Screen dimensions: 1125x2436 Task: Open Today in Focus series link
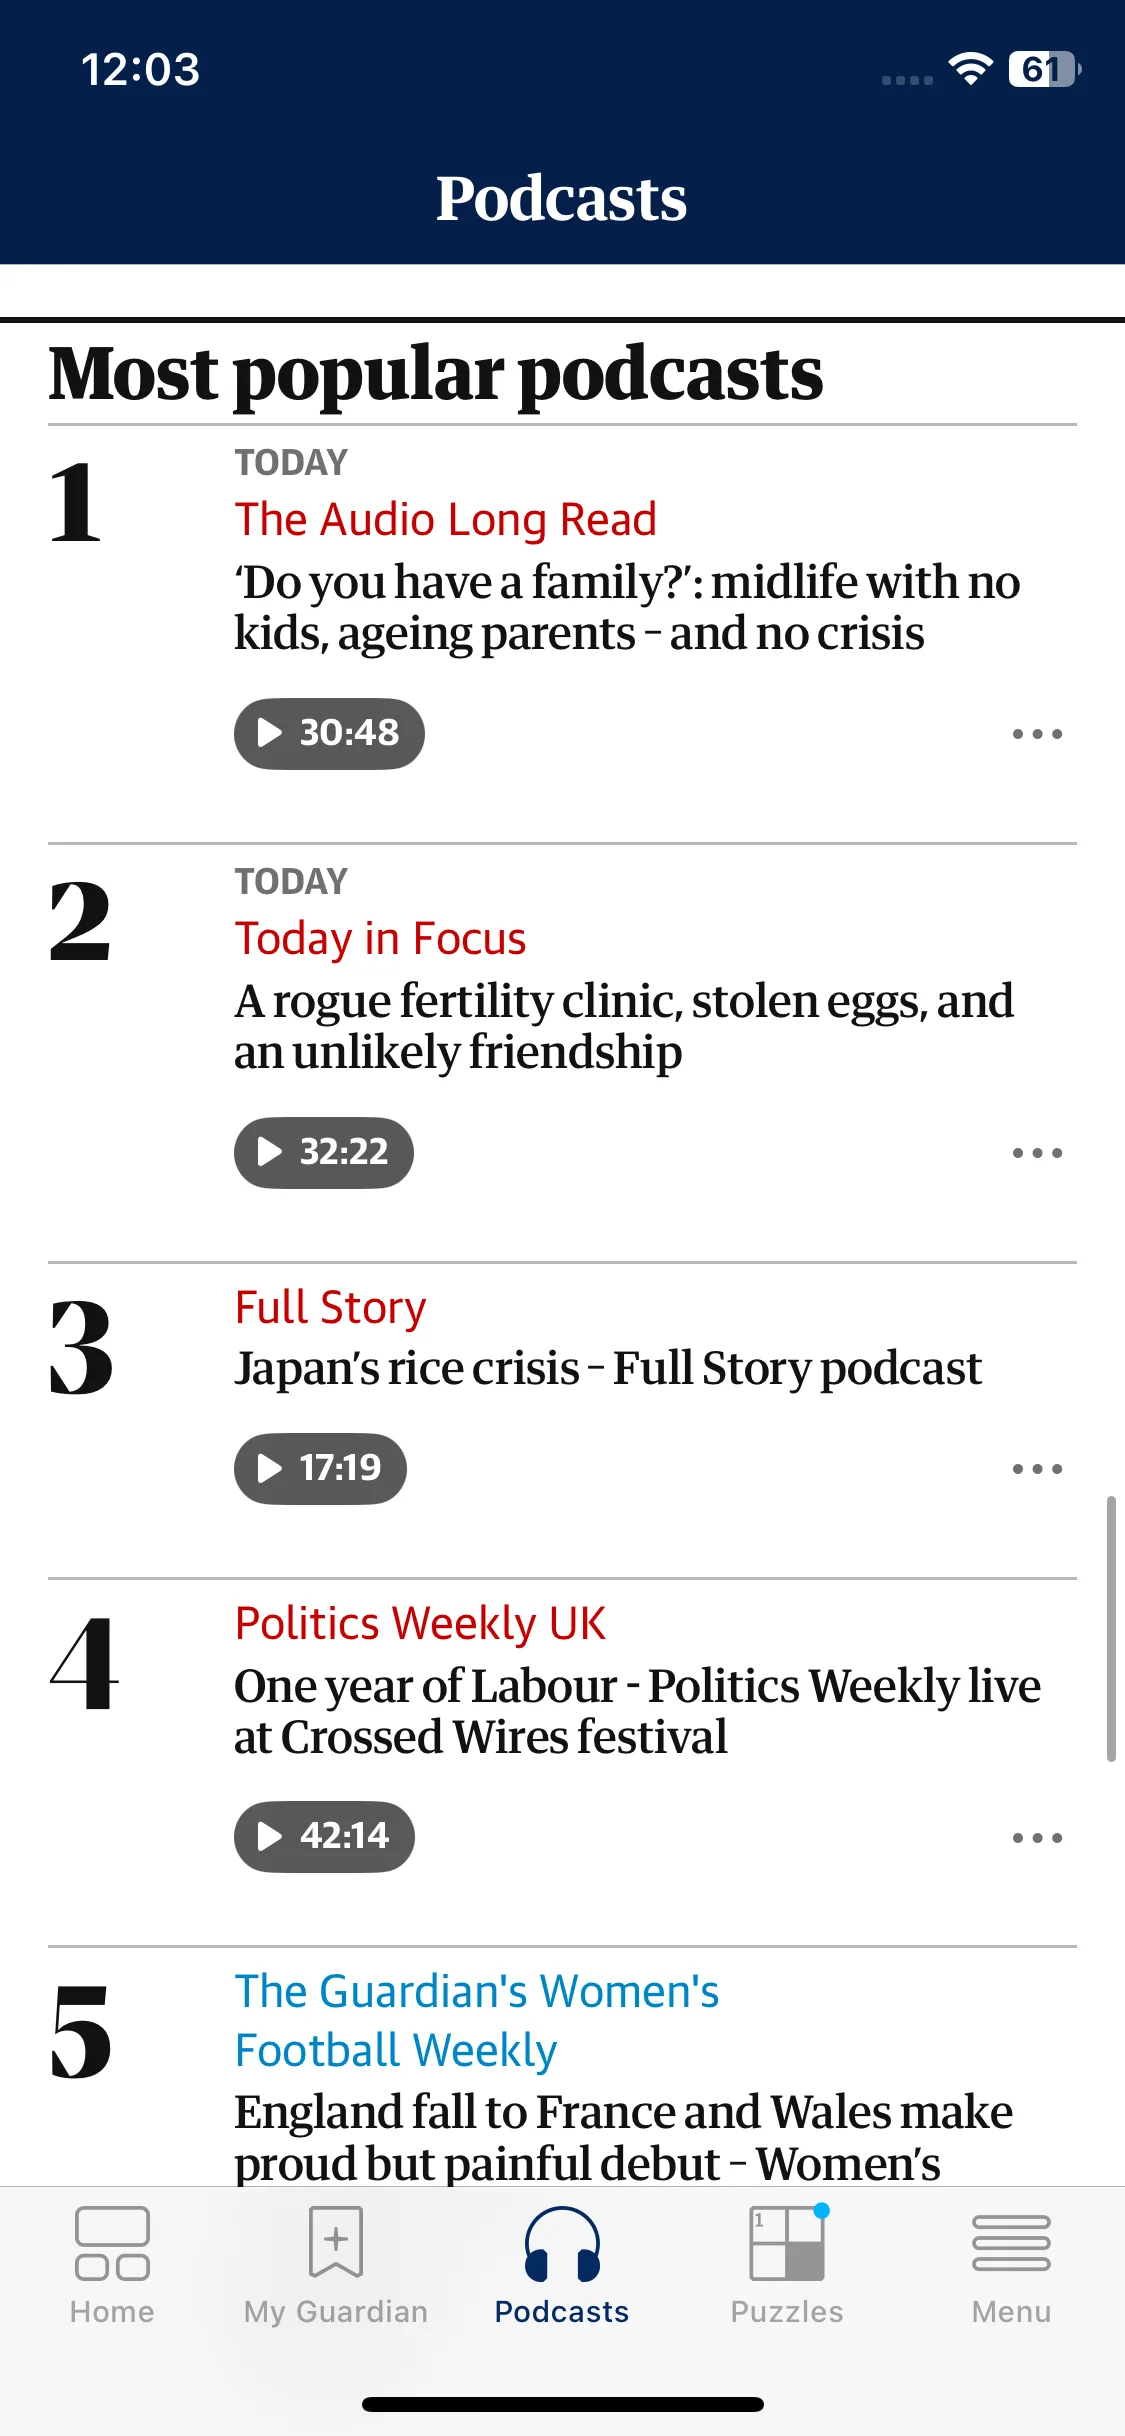(x=380, y=939)
